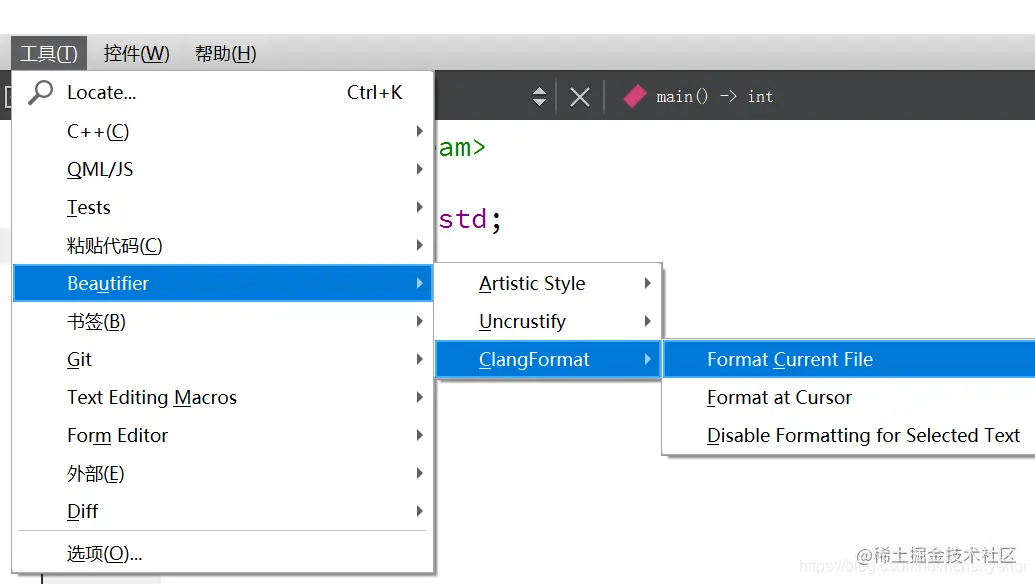Image resolution: width=1035 pixels, height=584 pixels.
Task: Click the Locate... menu entry
Action: tap(223, 93)
